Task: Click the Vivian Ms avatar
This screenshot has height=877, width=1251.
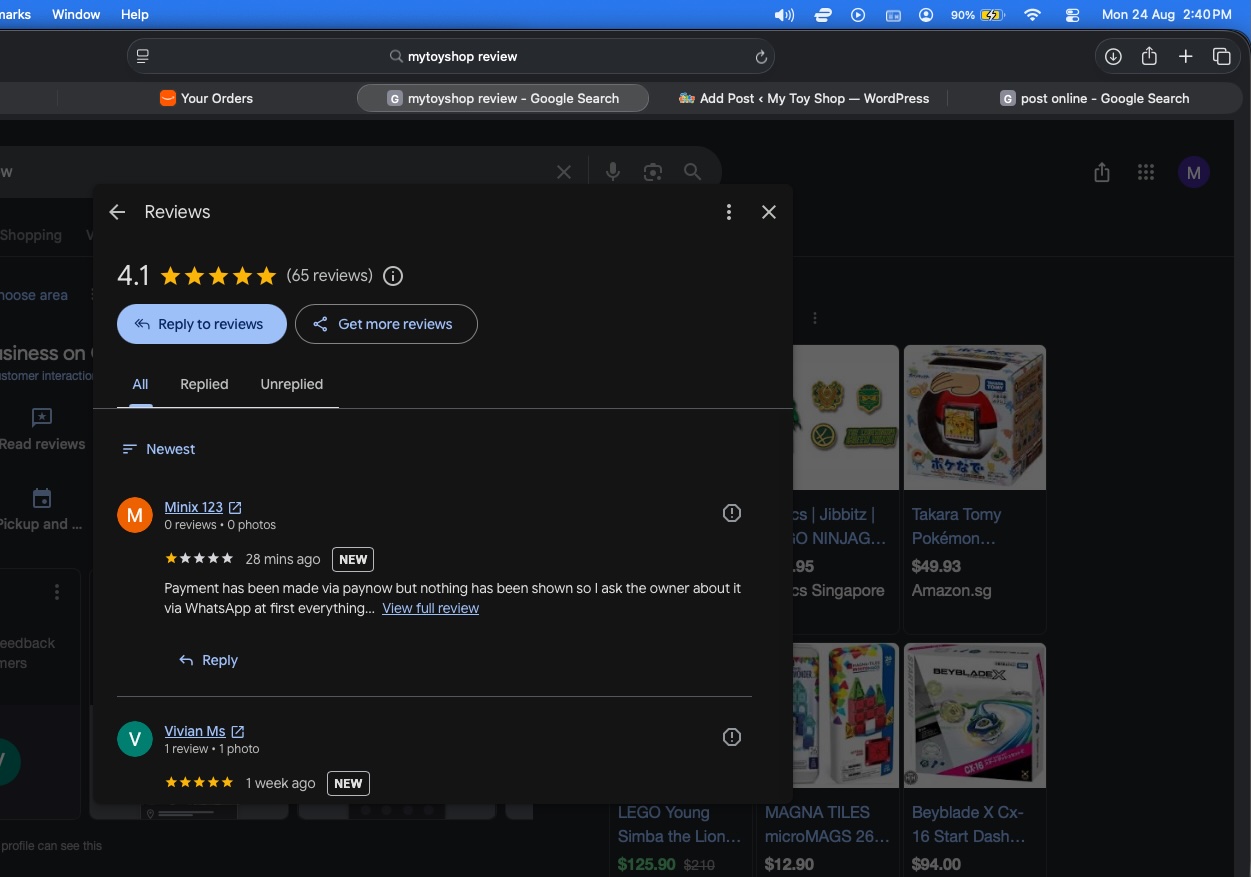Action: (x=135, y=739)
